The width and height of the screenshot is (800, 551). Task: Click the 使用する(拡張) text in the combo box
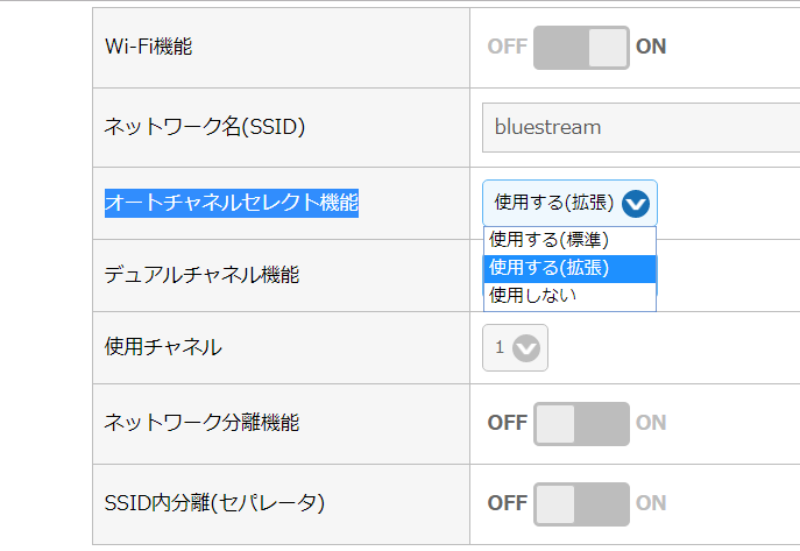553,203
